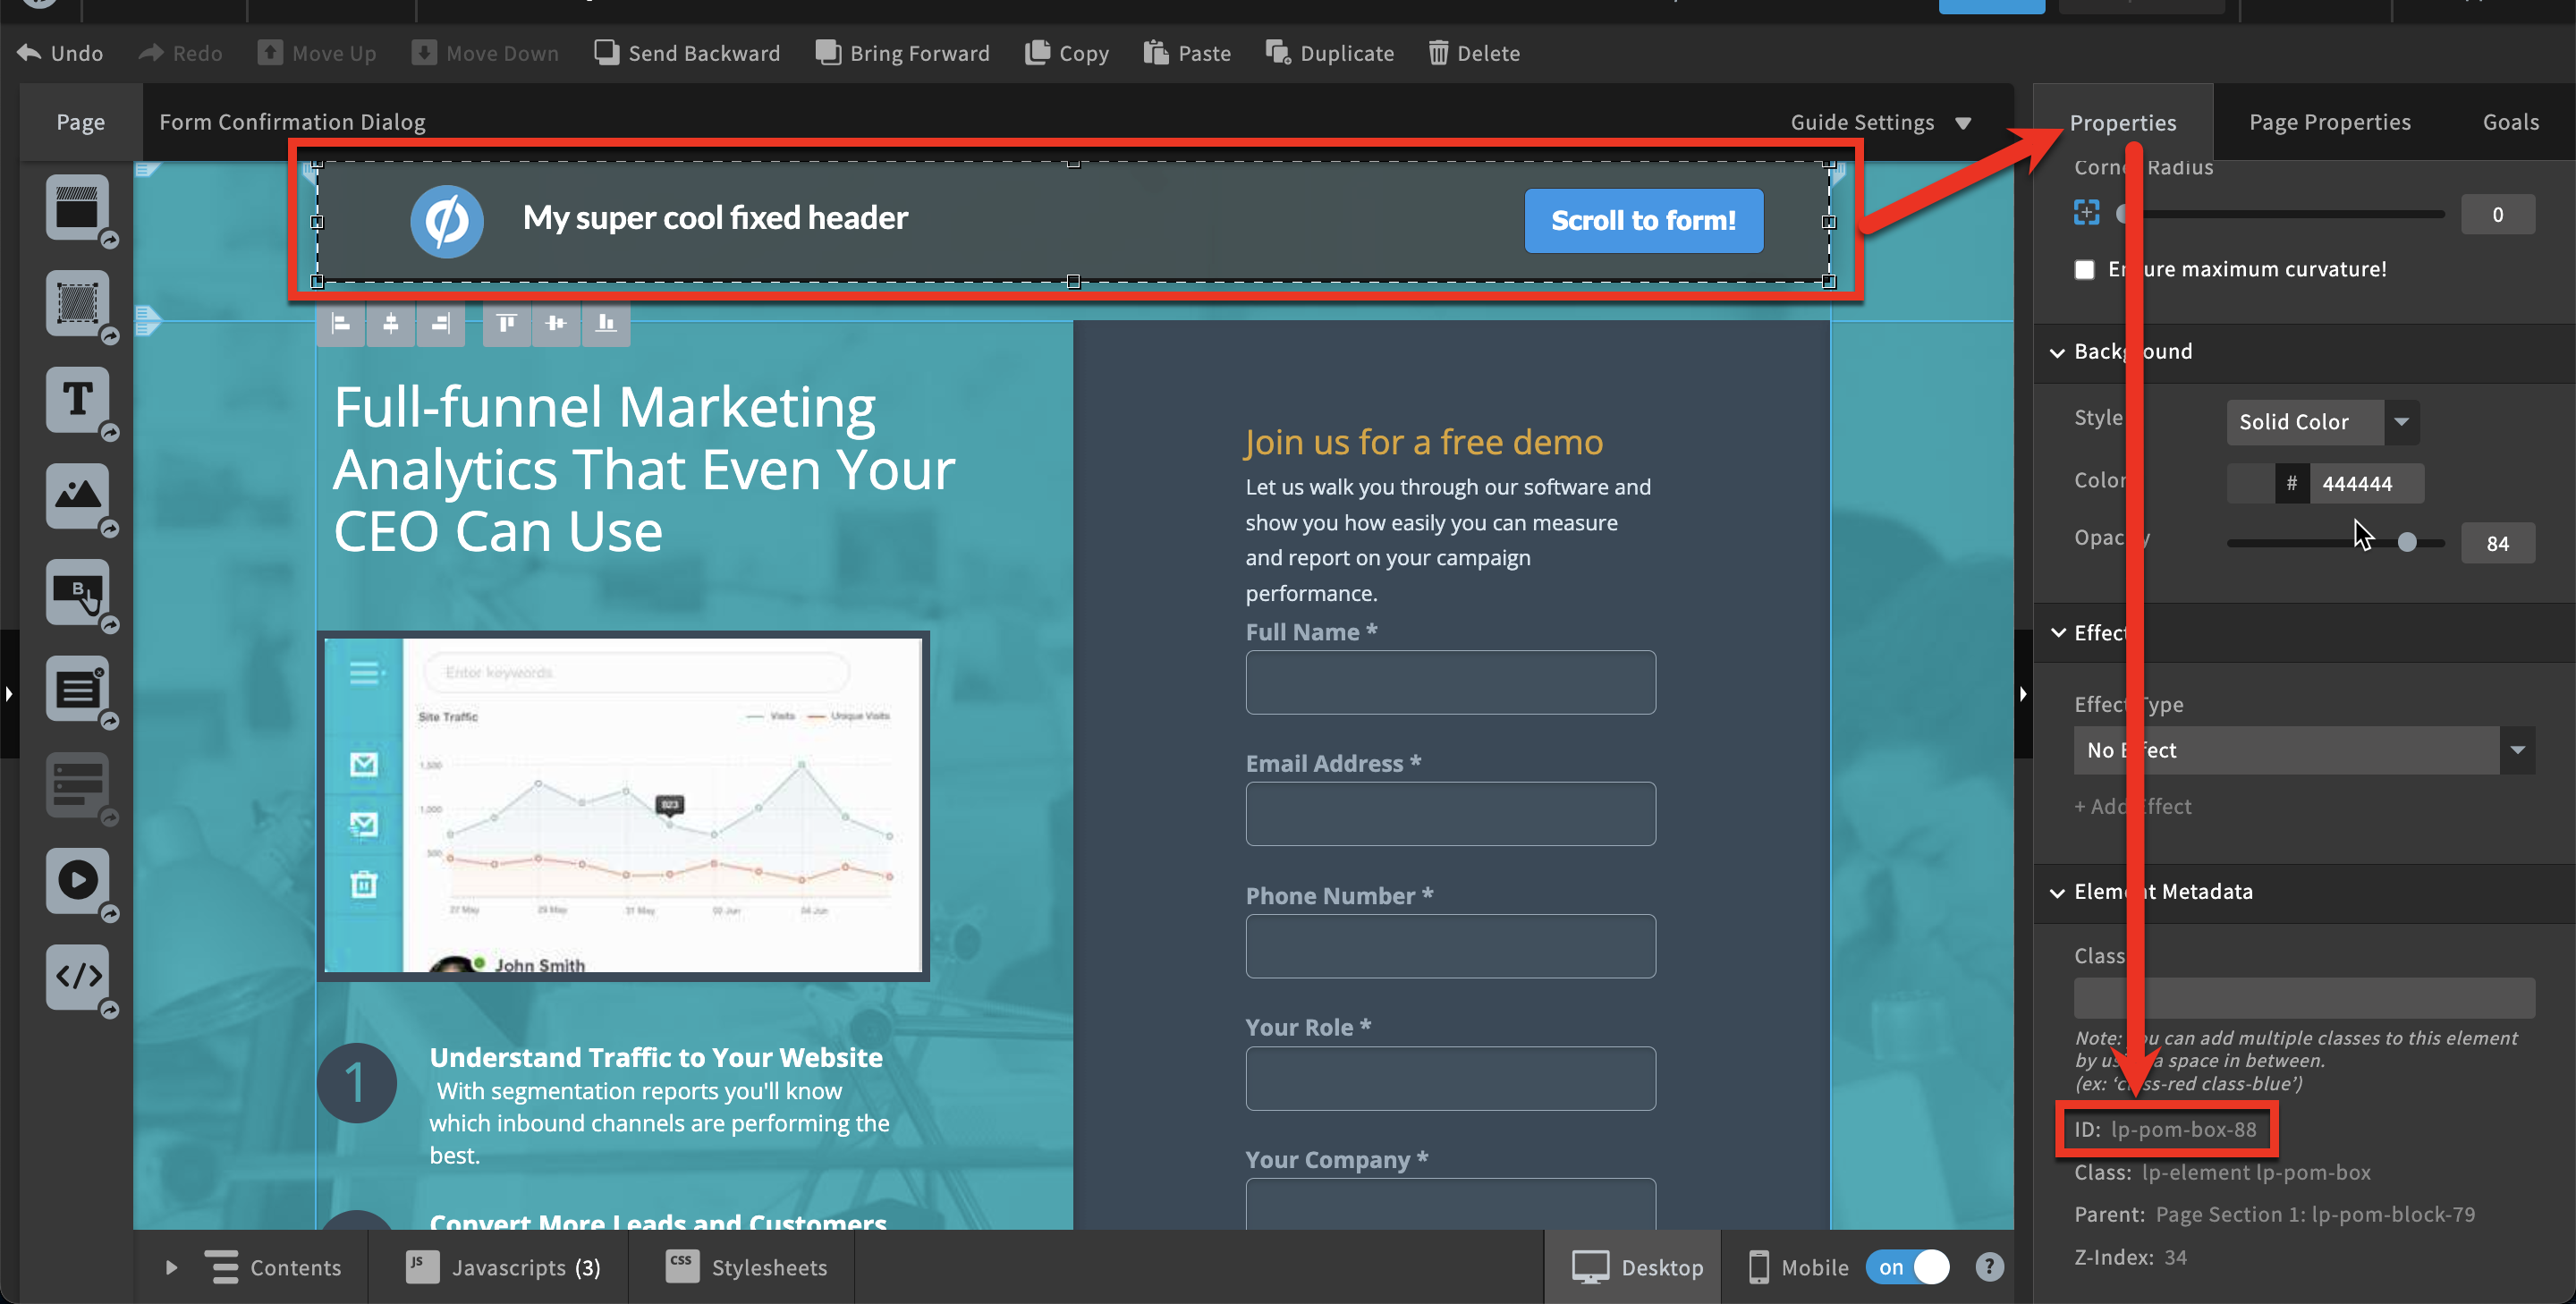2576x1304 pixels.
Task: Select the Video widget icon
Action: [x=77, y=880]
